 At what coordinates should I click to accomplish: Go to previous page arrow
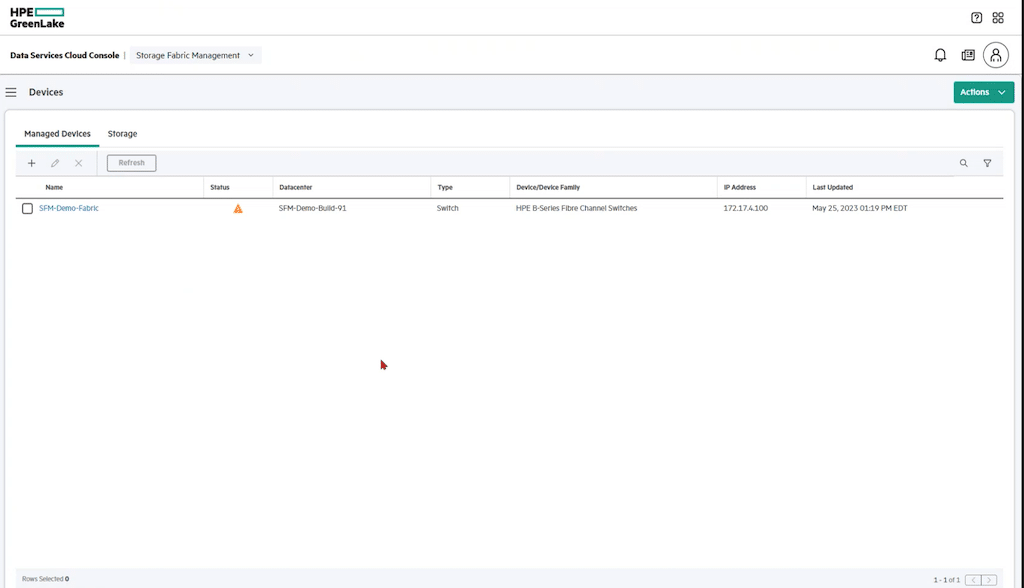pyautogui.click(x=973, y=580)
